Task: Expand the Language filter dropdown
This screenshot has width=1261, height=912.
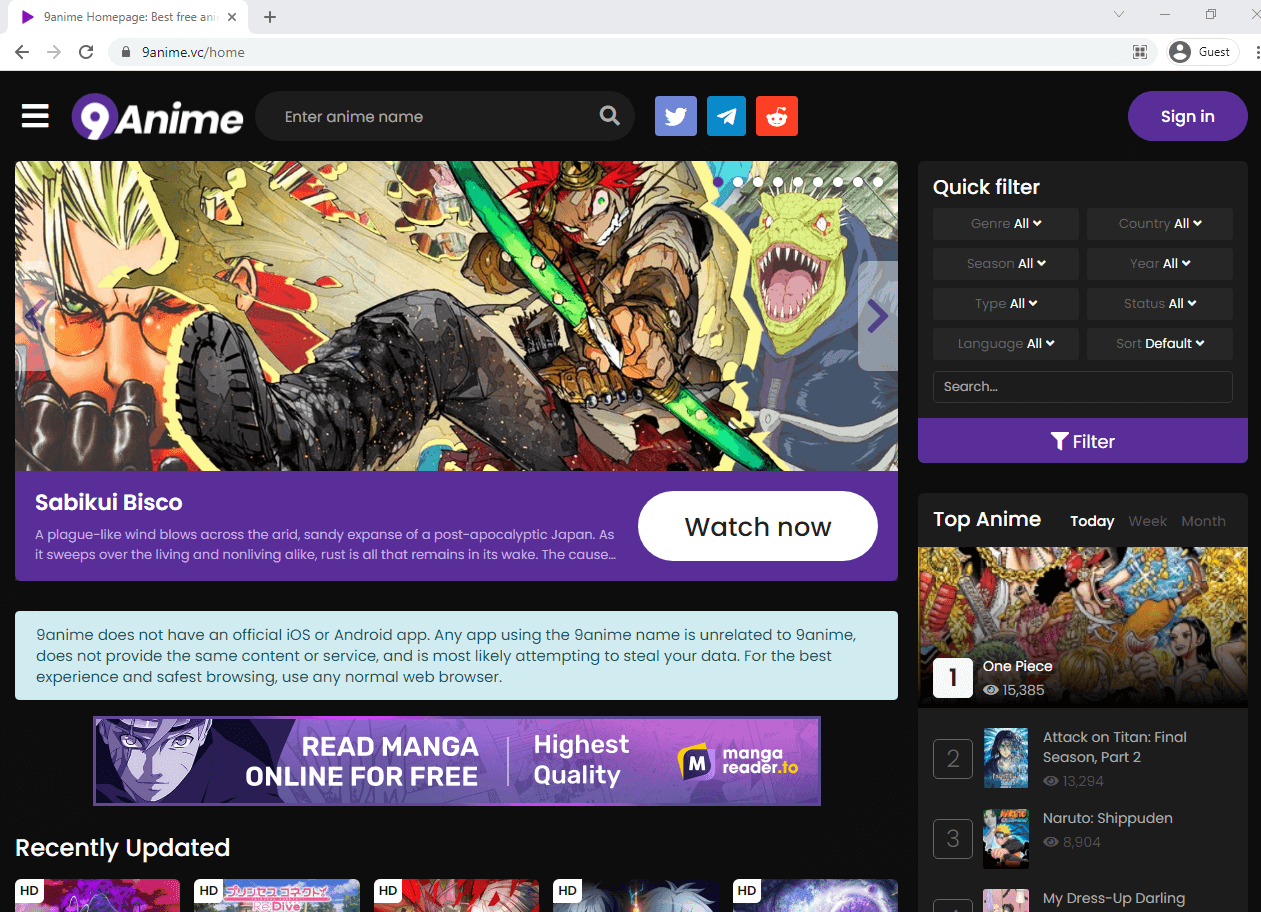Action: 1006,344
